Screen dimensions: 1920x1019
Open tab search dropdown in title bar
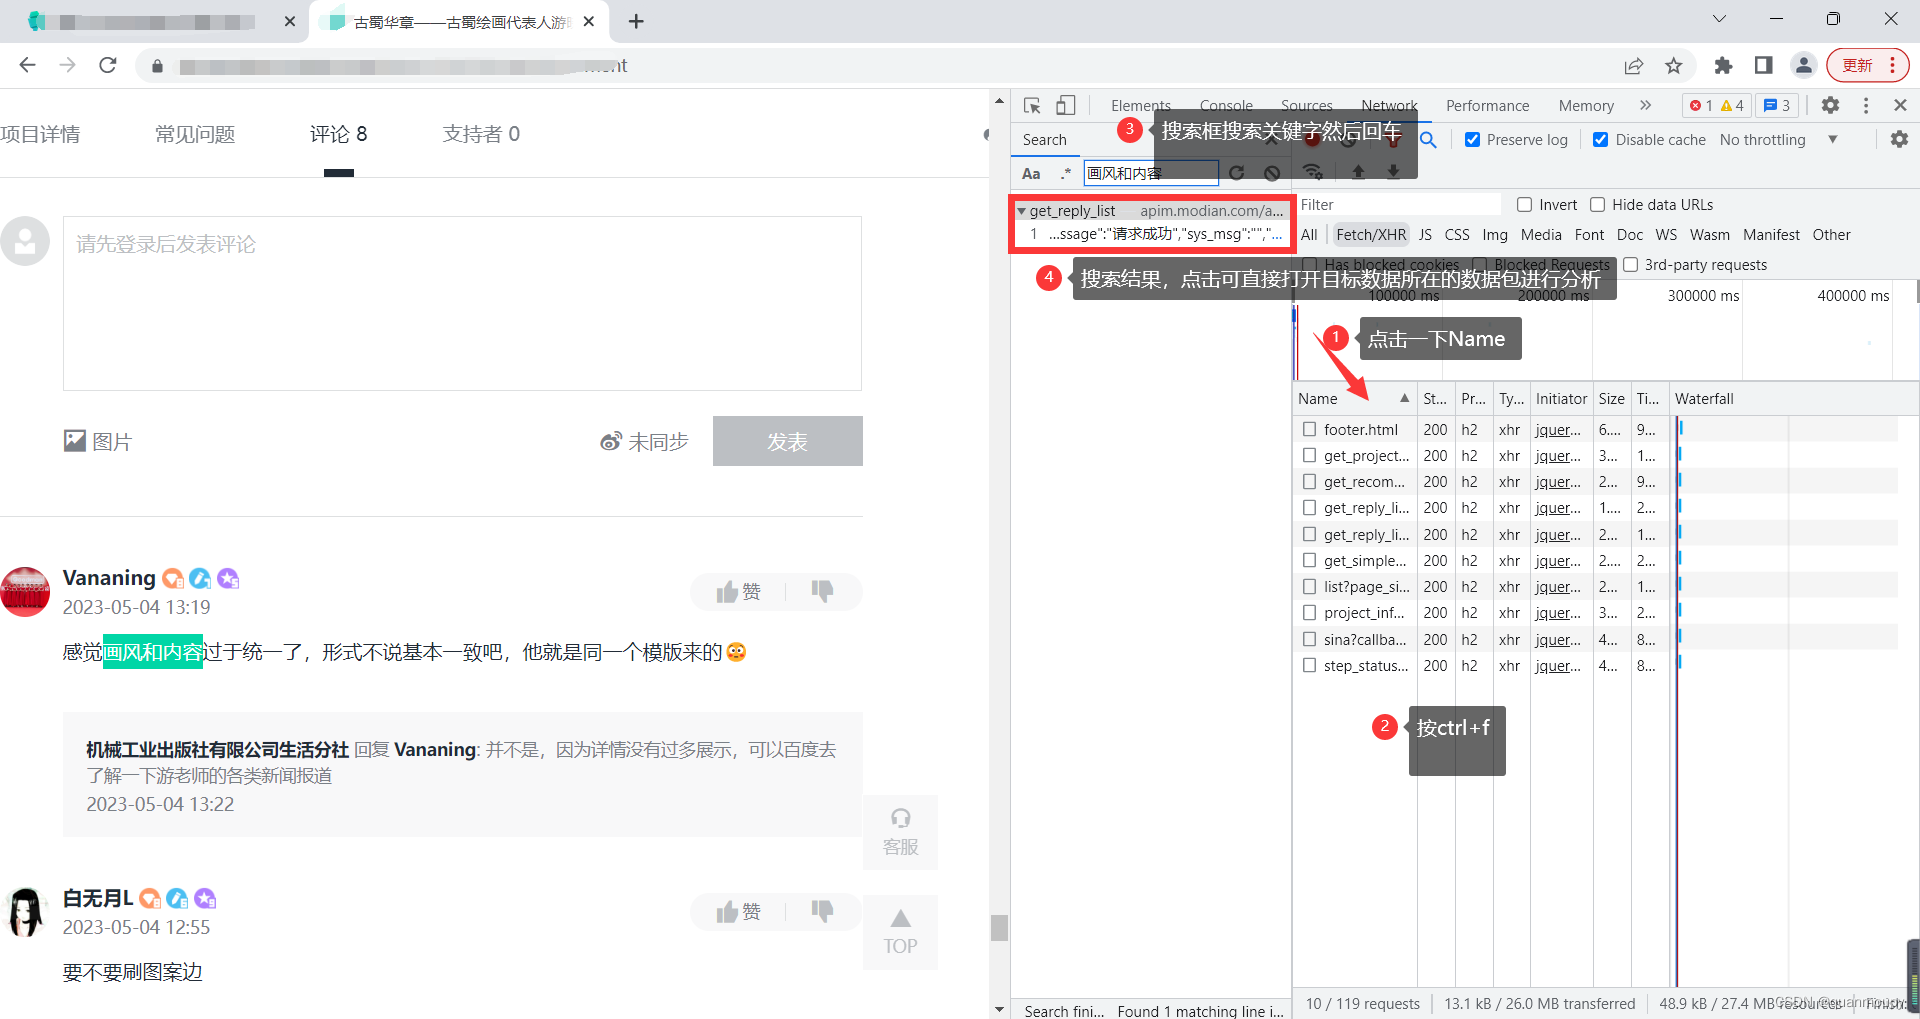click(1719, 19)
